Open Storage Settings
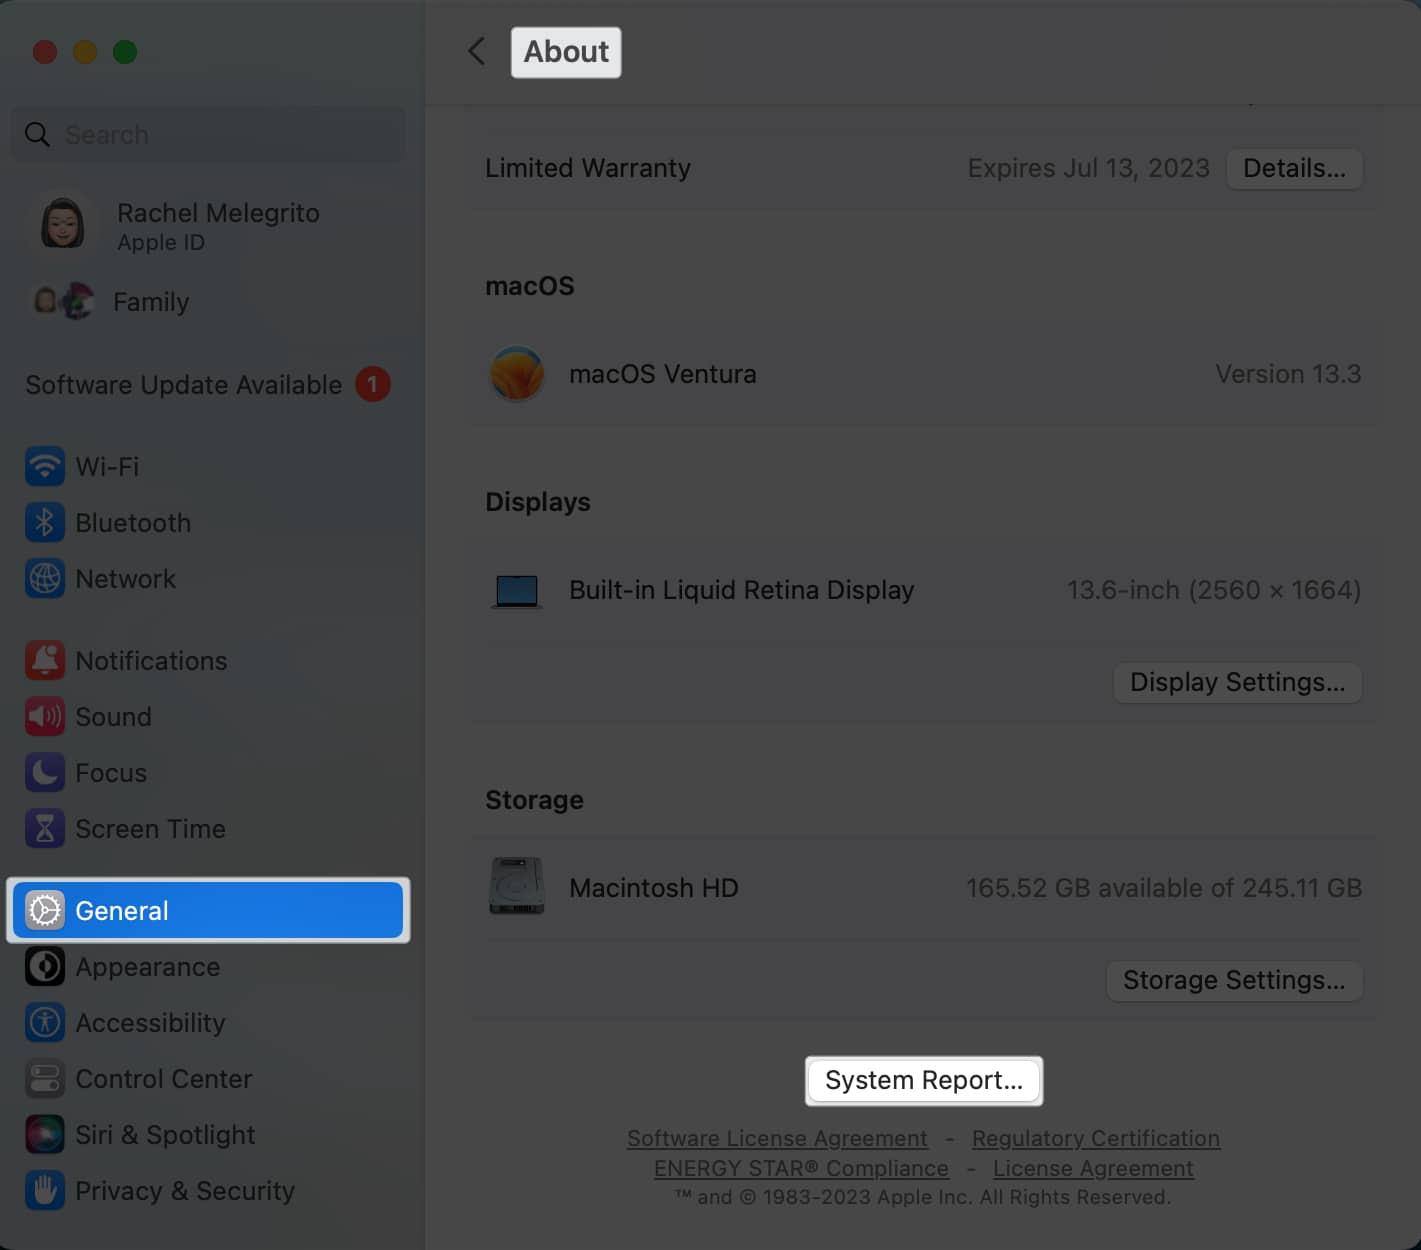The image size is (1421, 1250). 1234,980
